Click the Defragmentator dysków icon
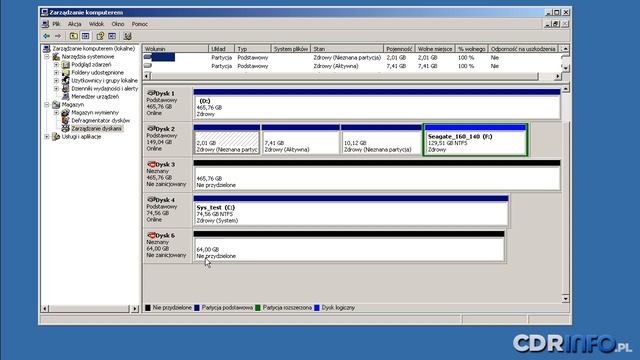The image size is (640, 360). 65,120
